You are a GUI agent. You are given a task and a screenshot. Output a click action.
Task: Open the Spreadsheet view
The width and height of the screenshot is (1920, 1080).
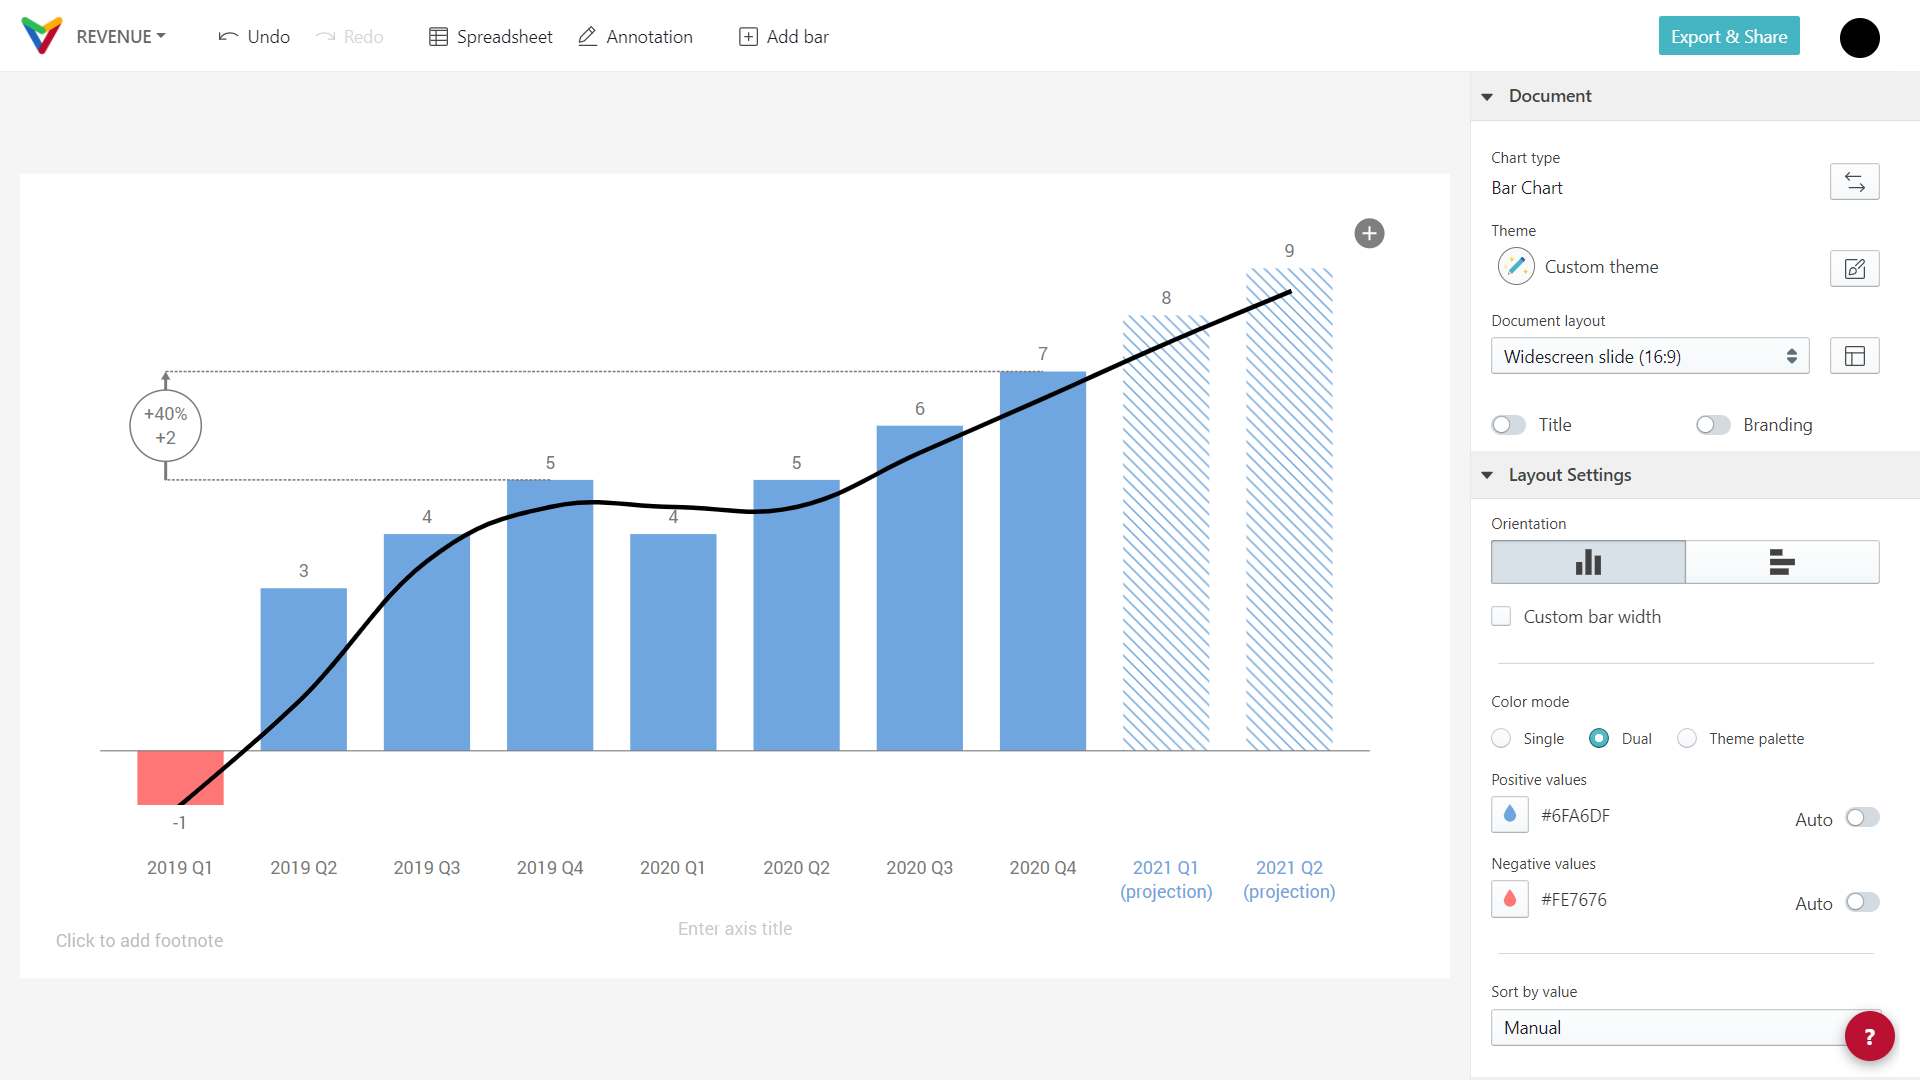click(490, 37)
